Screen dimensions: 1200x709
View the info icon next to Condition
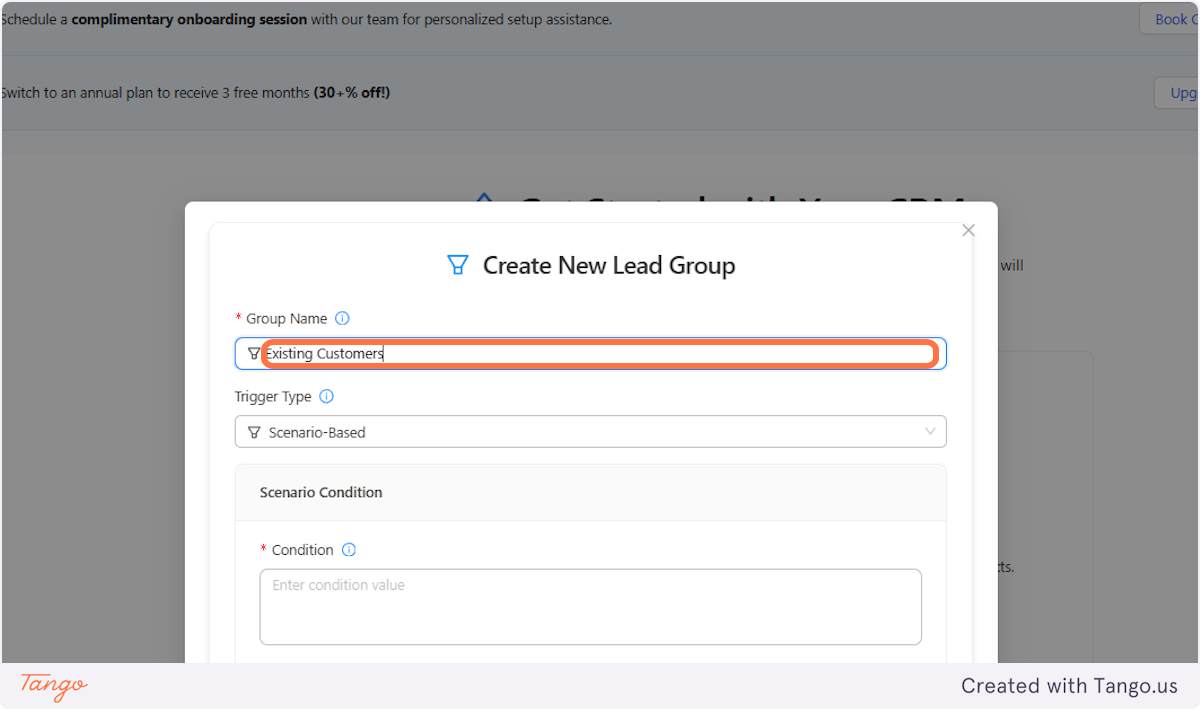click(x=348, y=549)
